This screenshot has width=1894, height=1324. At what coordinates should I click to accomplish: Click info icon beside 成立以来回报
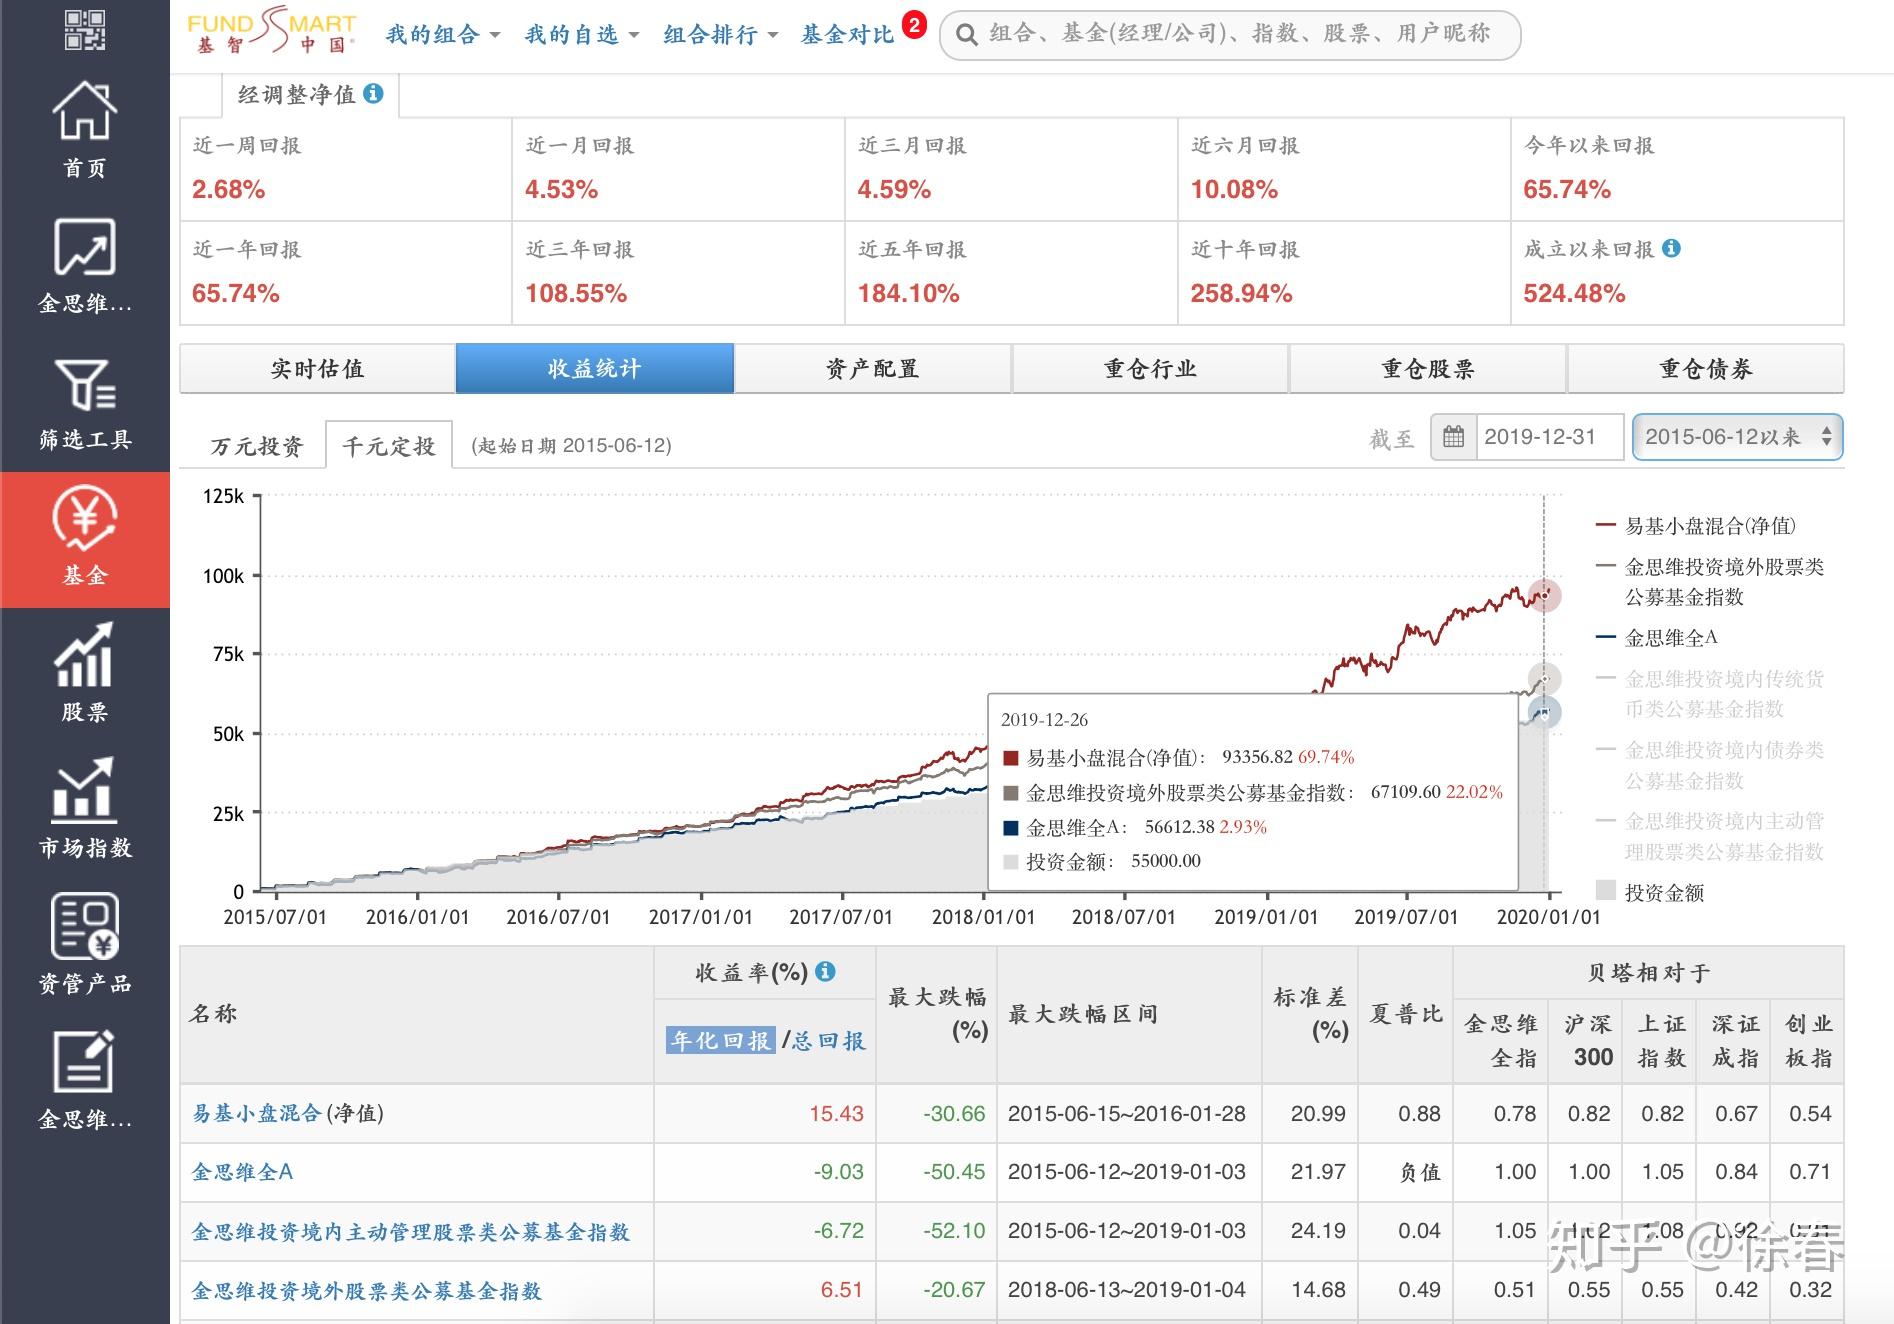pyautogui.click(x=1671, y=248)
